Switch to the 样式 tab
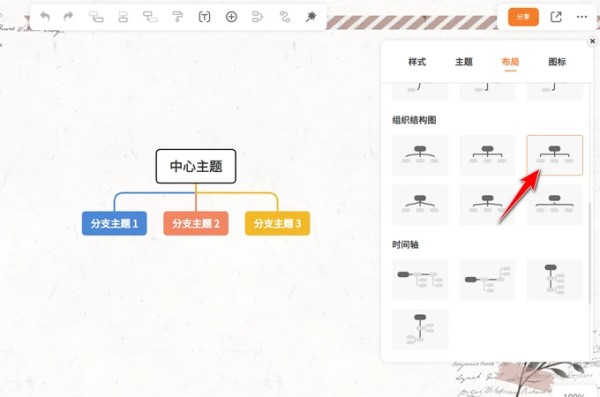The image size is (600, 397). (417, 62)
